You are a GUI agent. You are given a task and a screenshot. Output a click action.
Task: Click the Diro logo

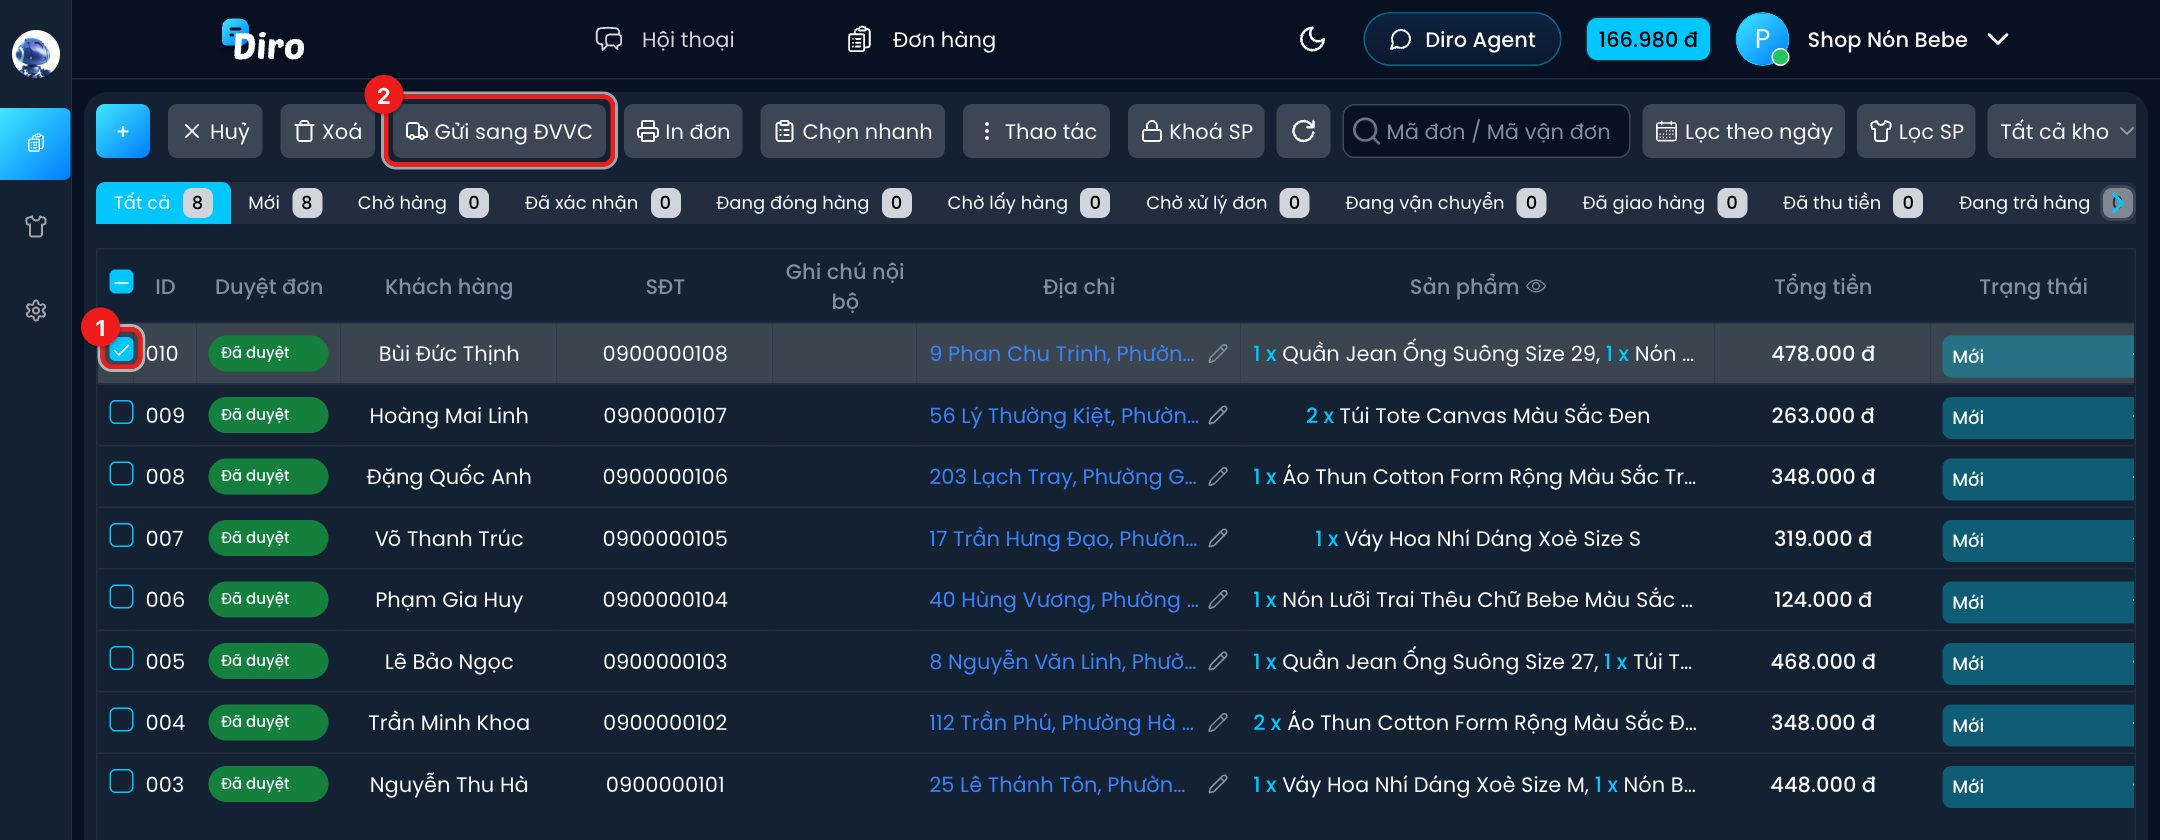pos(263,41)
